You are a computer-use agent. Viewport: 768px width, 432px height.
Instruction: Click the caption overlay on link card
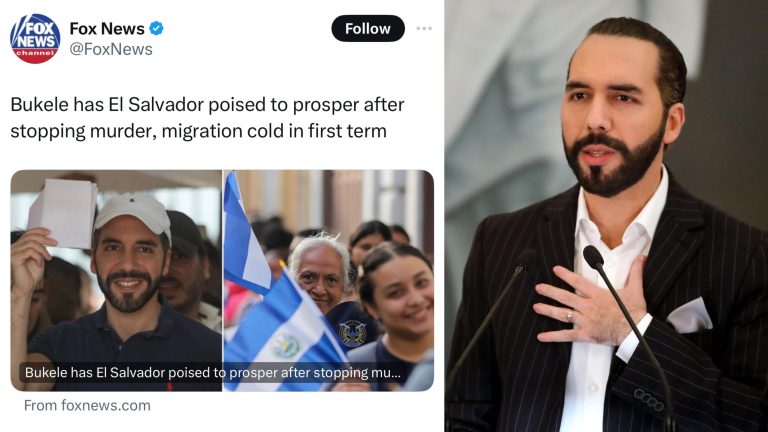point(213,373)
